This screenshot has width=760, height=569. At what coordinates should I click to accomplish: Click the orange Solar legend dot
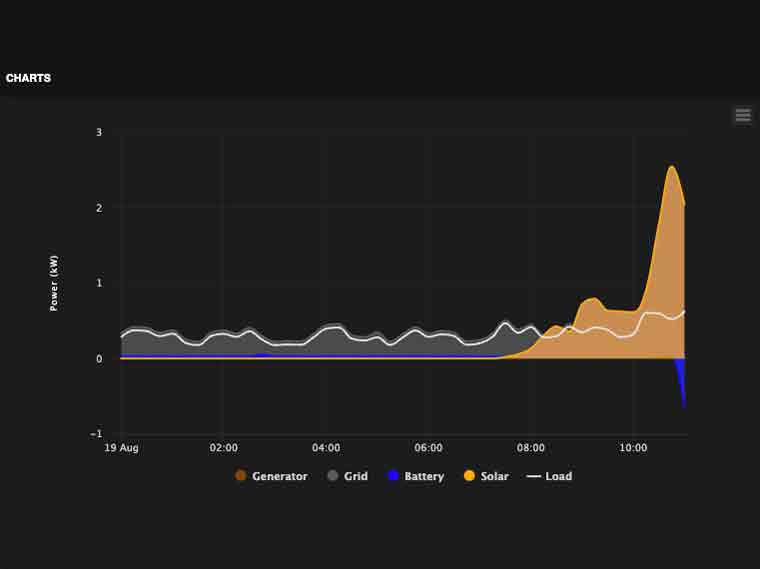(469, 476)
